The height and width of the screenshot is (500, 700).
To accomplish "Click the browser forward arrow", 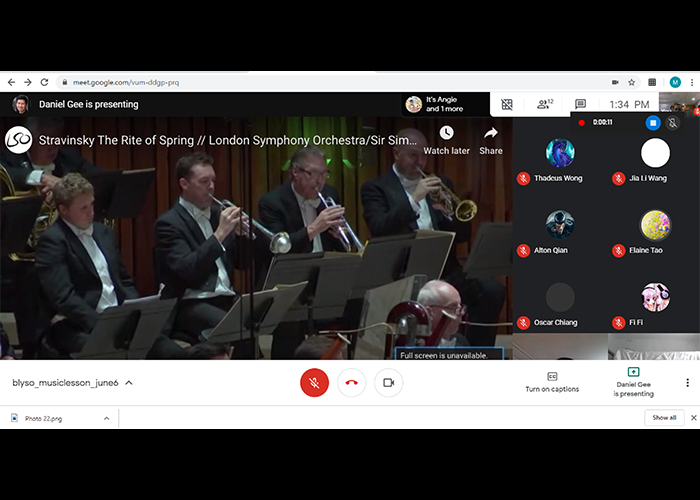I will click(28, 82).
